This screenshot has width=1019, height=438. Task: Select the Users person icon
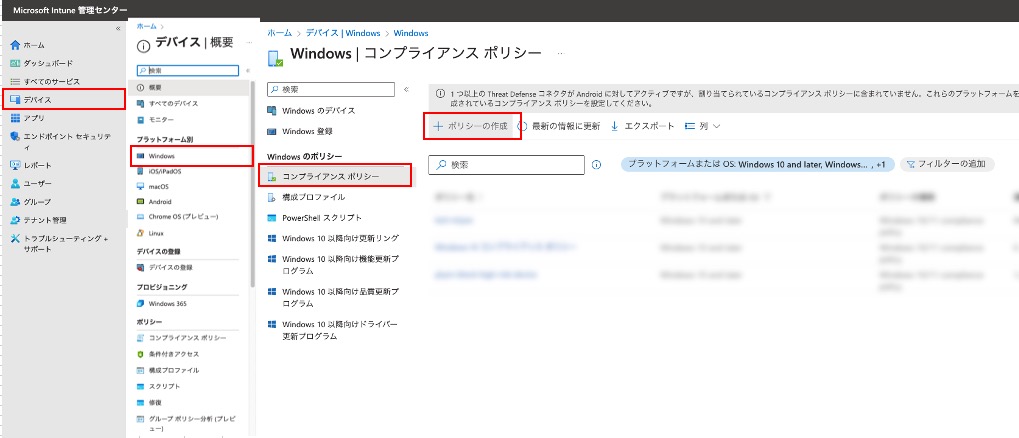(x=16, y=183)
